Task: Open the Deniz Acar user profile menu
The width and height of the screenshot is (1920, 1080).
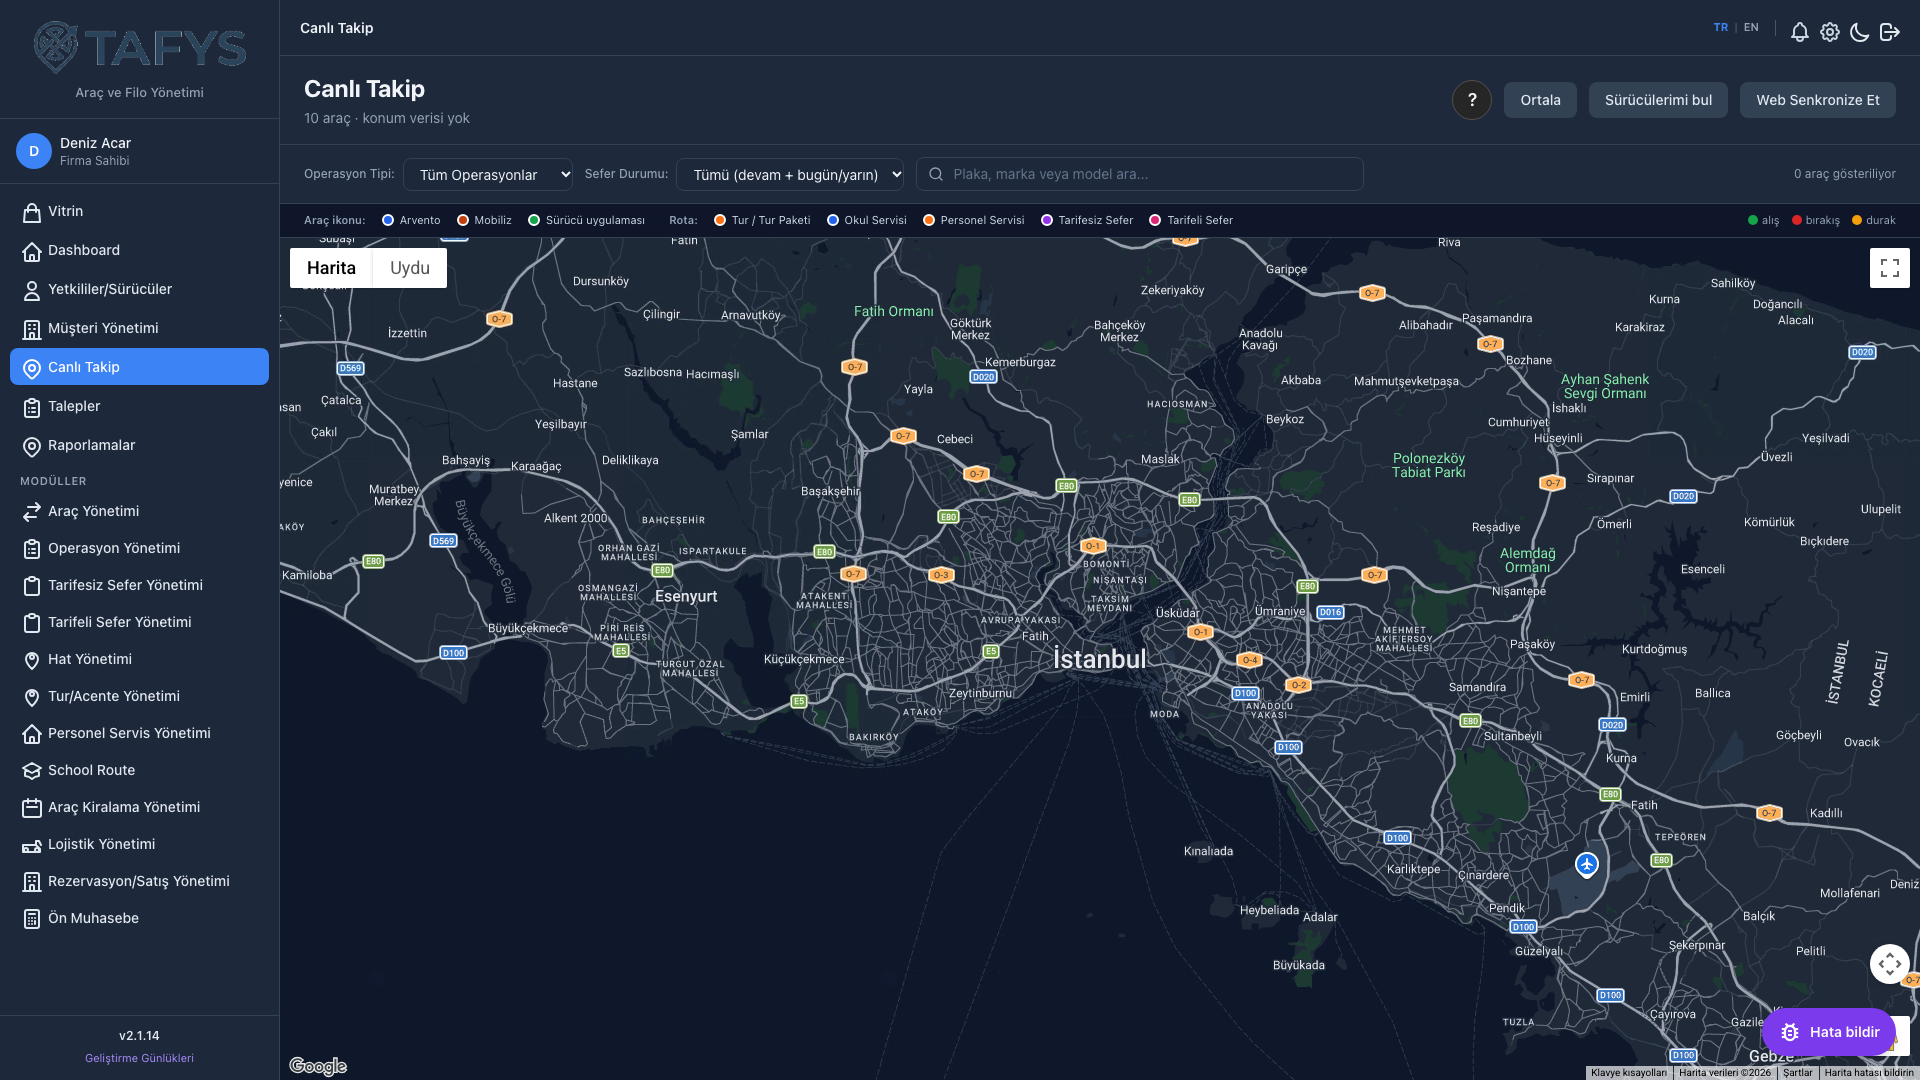Action: [139, 151]
